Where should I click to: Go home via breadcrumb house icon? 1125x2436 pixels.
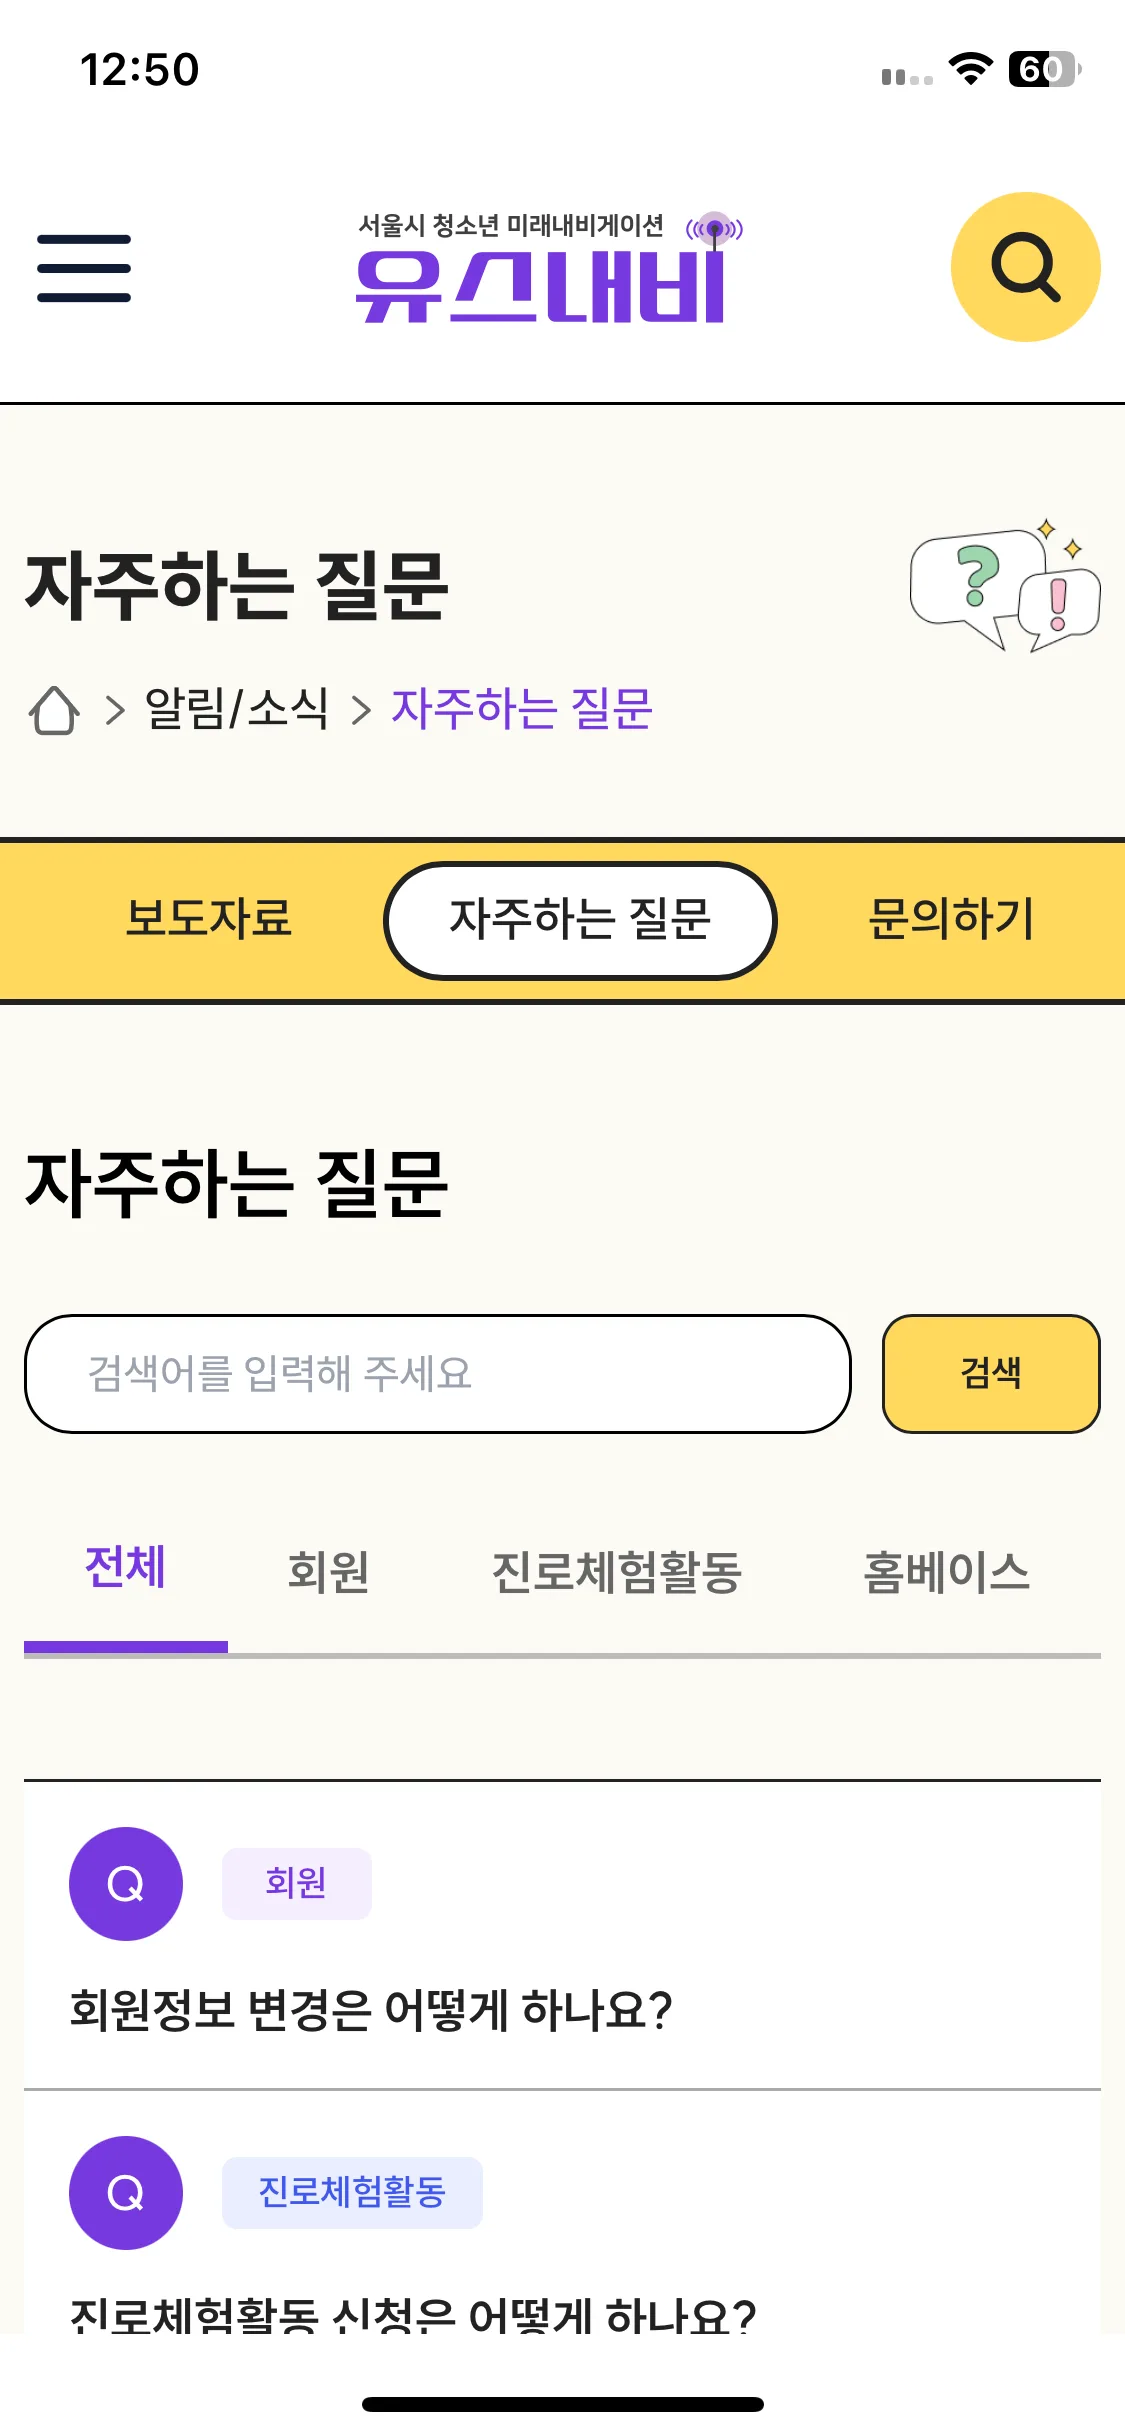[x=54, y=710]
